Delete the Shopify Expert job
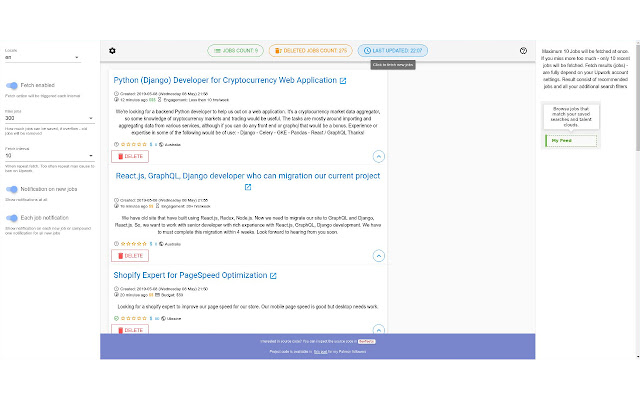Viewport: 640px width, 400px height. click(x=130, y=329)
